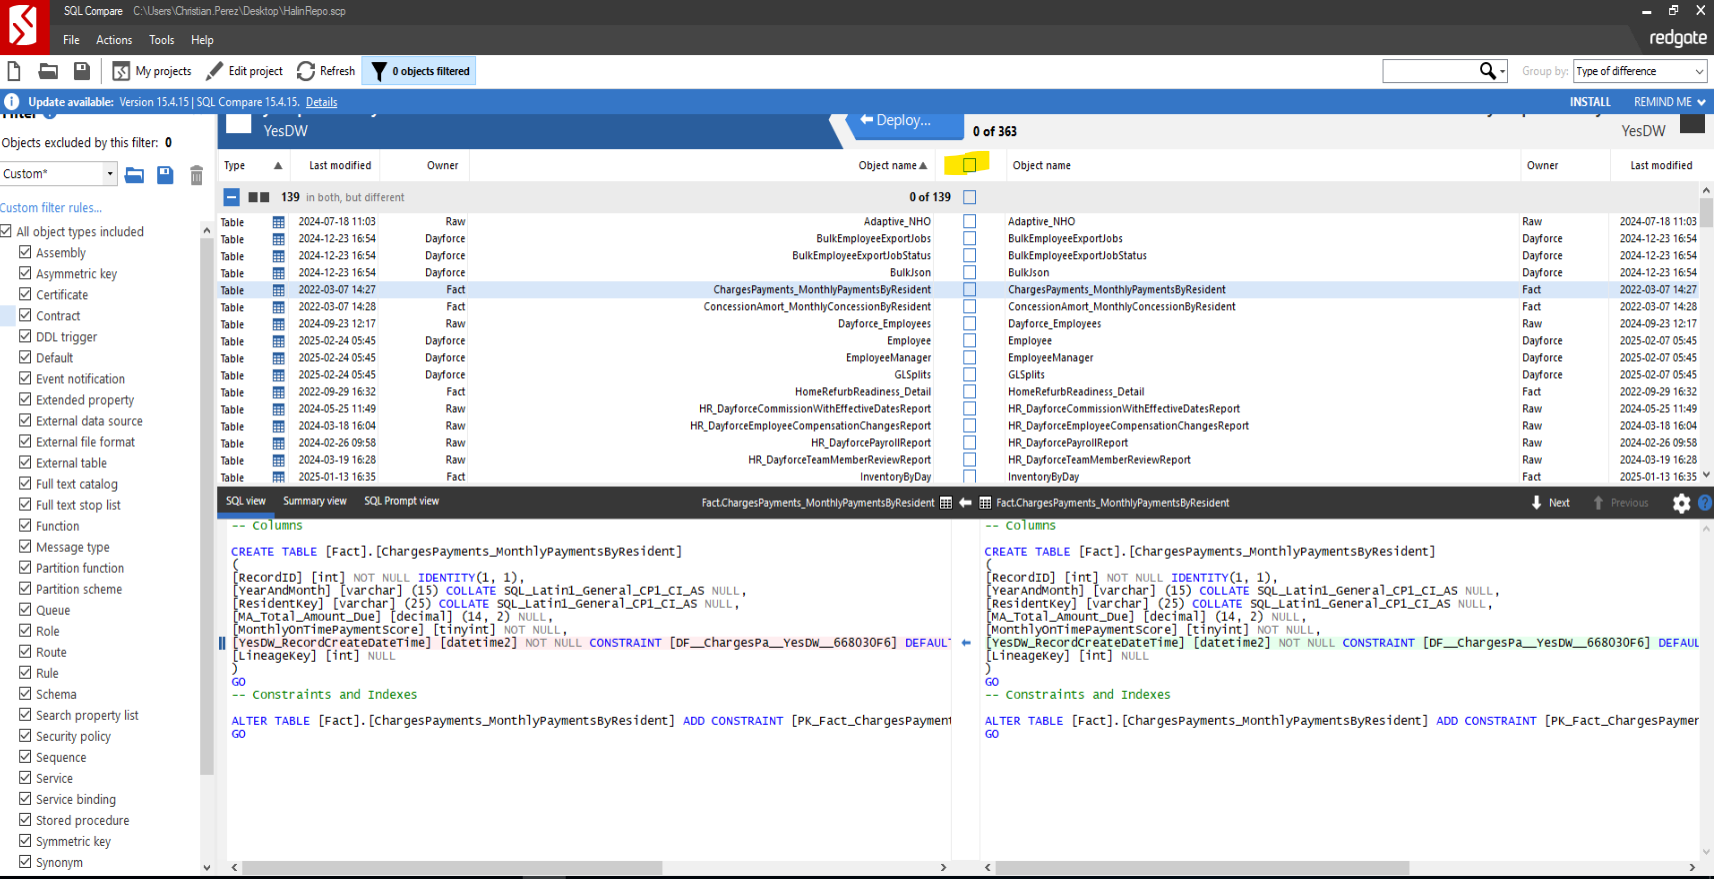1714x879 pixels.
Task: Toggle the Schema checkbox
Action: [25, 693]
